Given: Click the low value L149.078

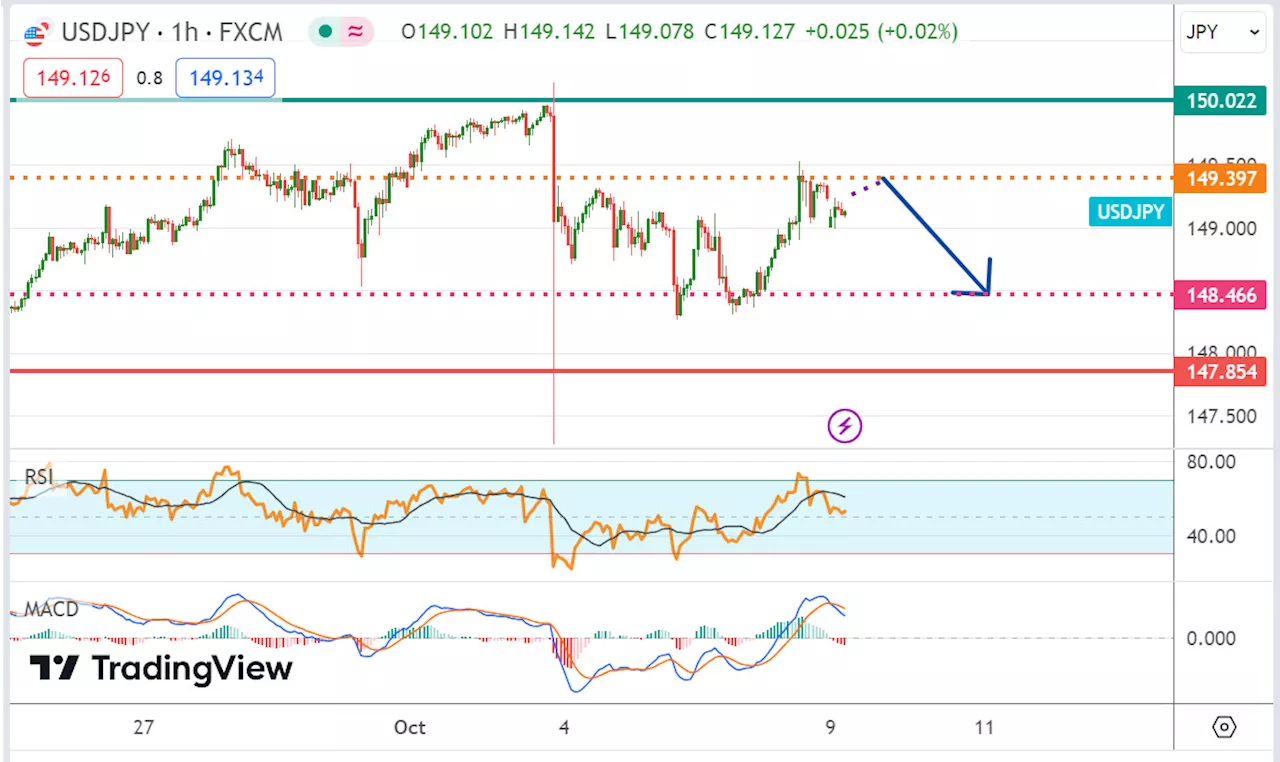Looking at the screenshot, I should point(650,32).
